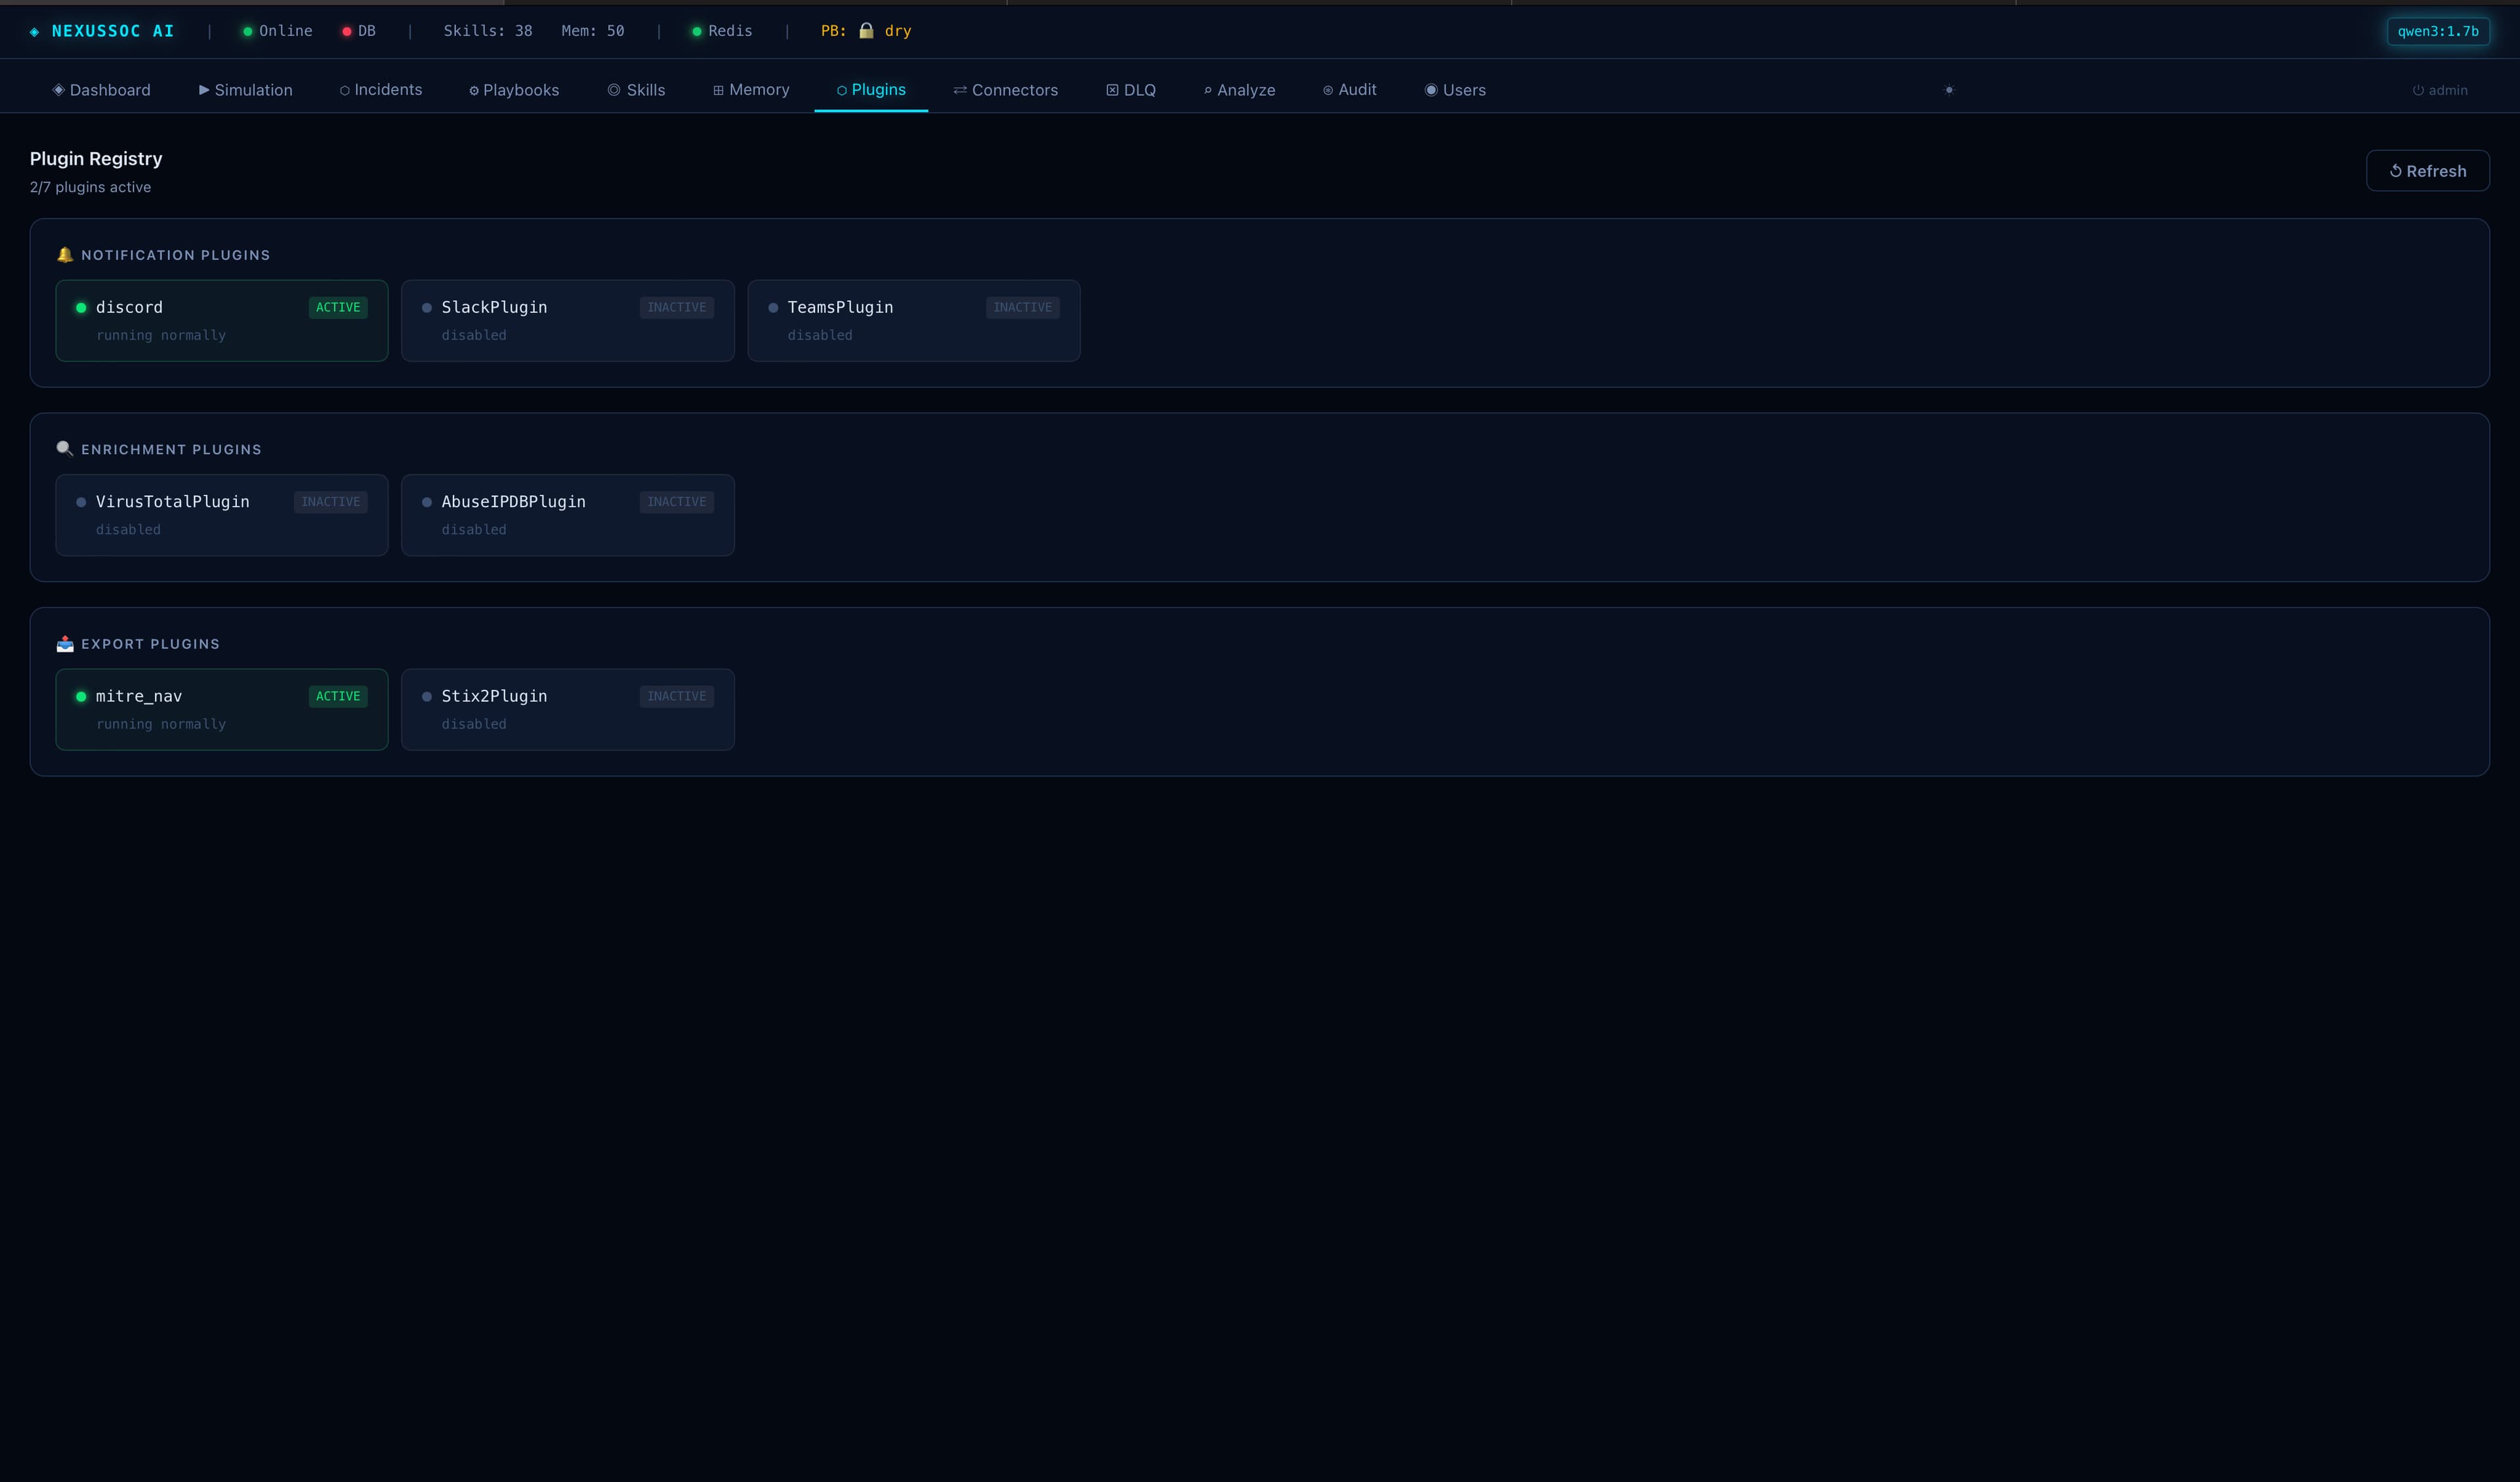Click the SlackPlugin name
The height and width of the screenshot is (1482, 2520).
point(494,308)
